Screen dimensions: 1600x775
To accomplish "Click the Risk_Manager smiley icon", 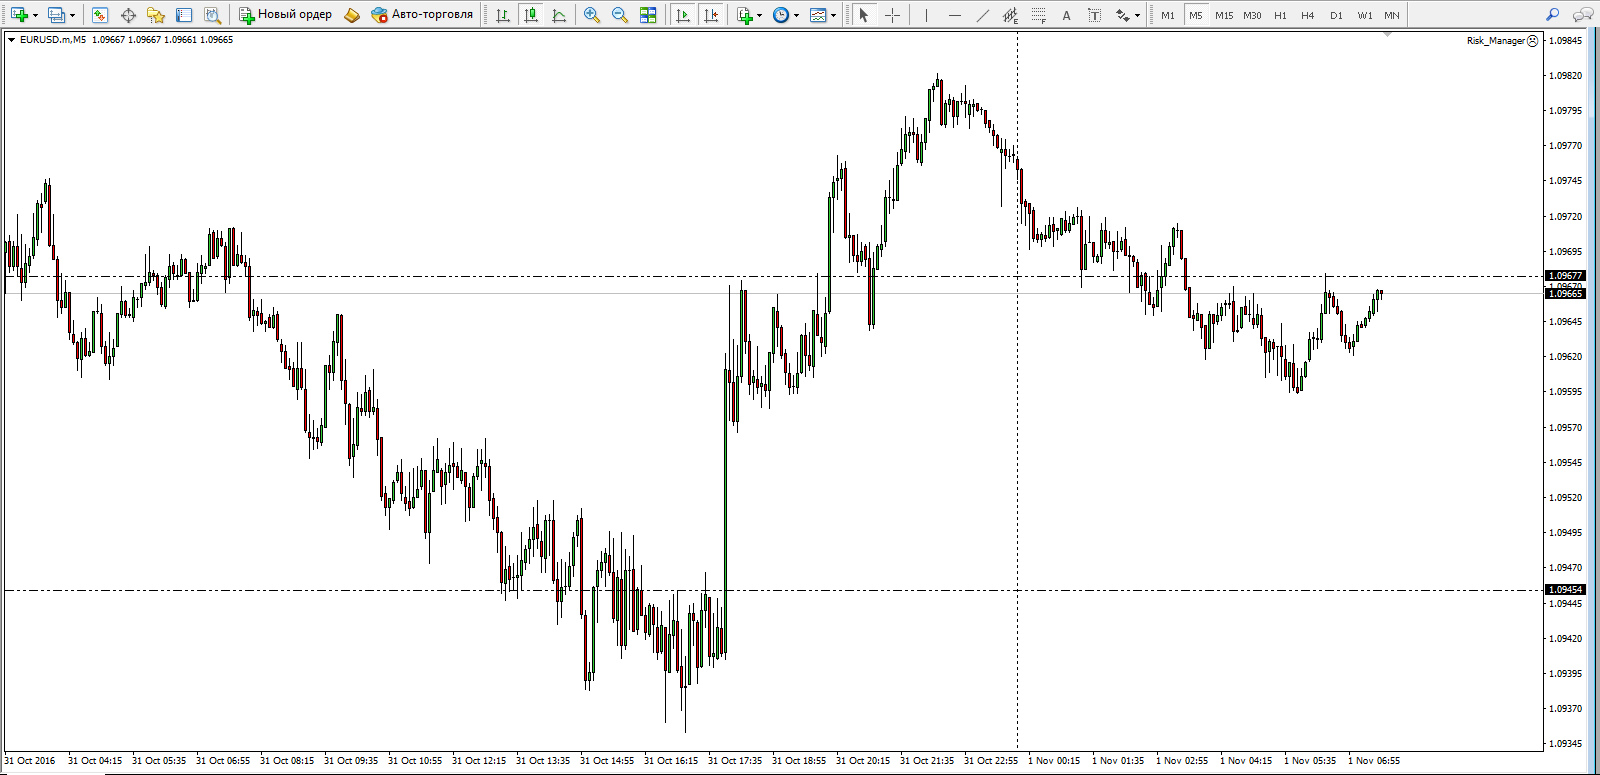I will click(1533, 41).
